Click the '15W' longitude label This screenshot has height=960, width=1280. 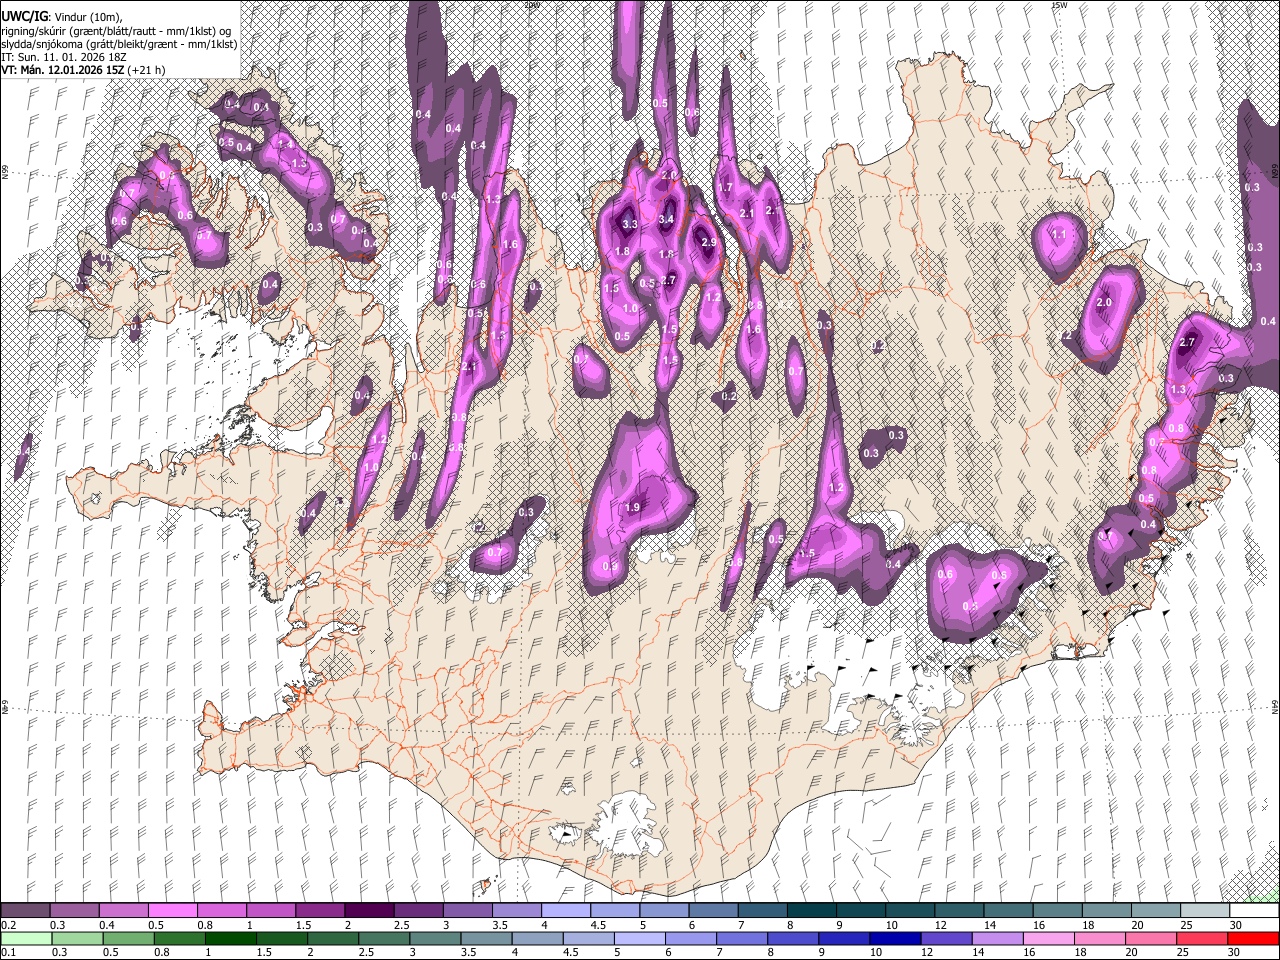tap(1059, 5)
